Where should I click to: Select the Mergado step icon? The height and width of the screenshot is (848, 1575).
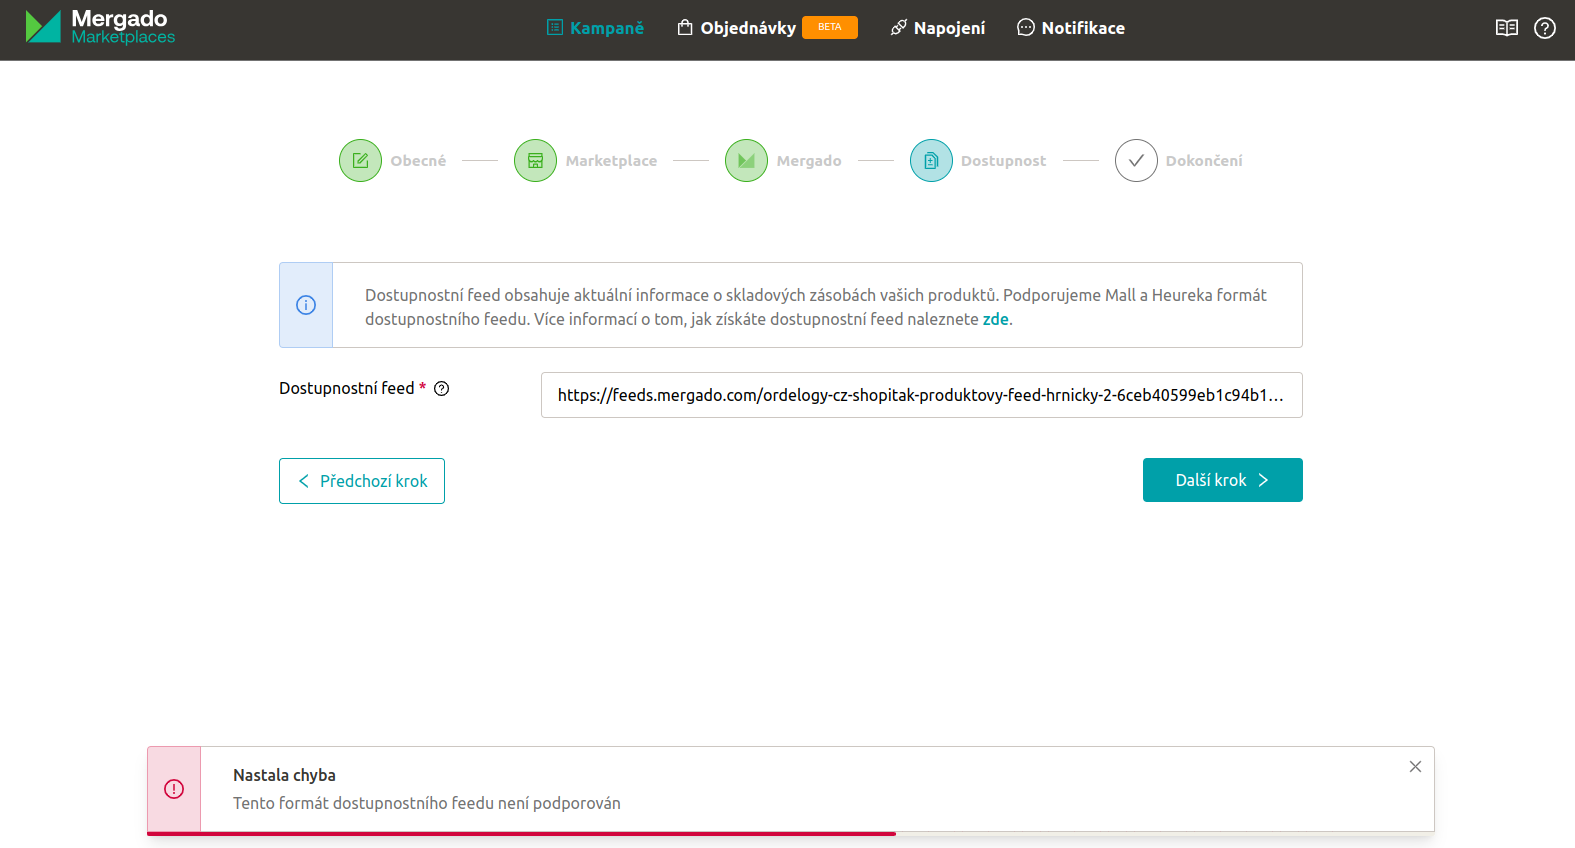pyautogui.click(x=746, y=160)
